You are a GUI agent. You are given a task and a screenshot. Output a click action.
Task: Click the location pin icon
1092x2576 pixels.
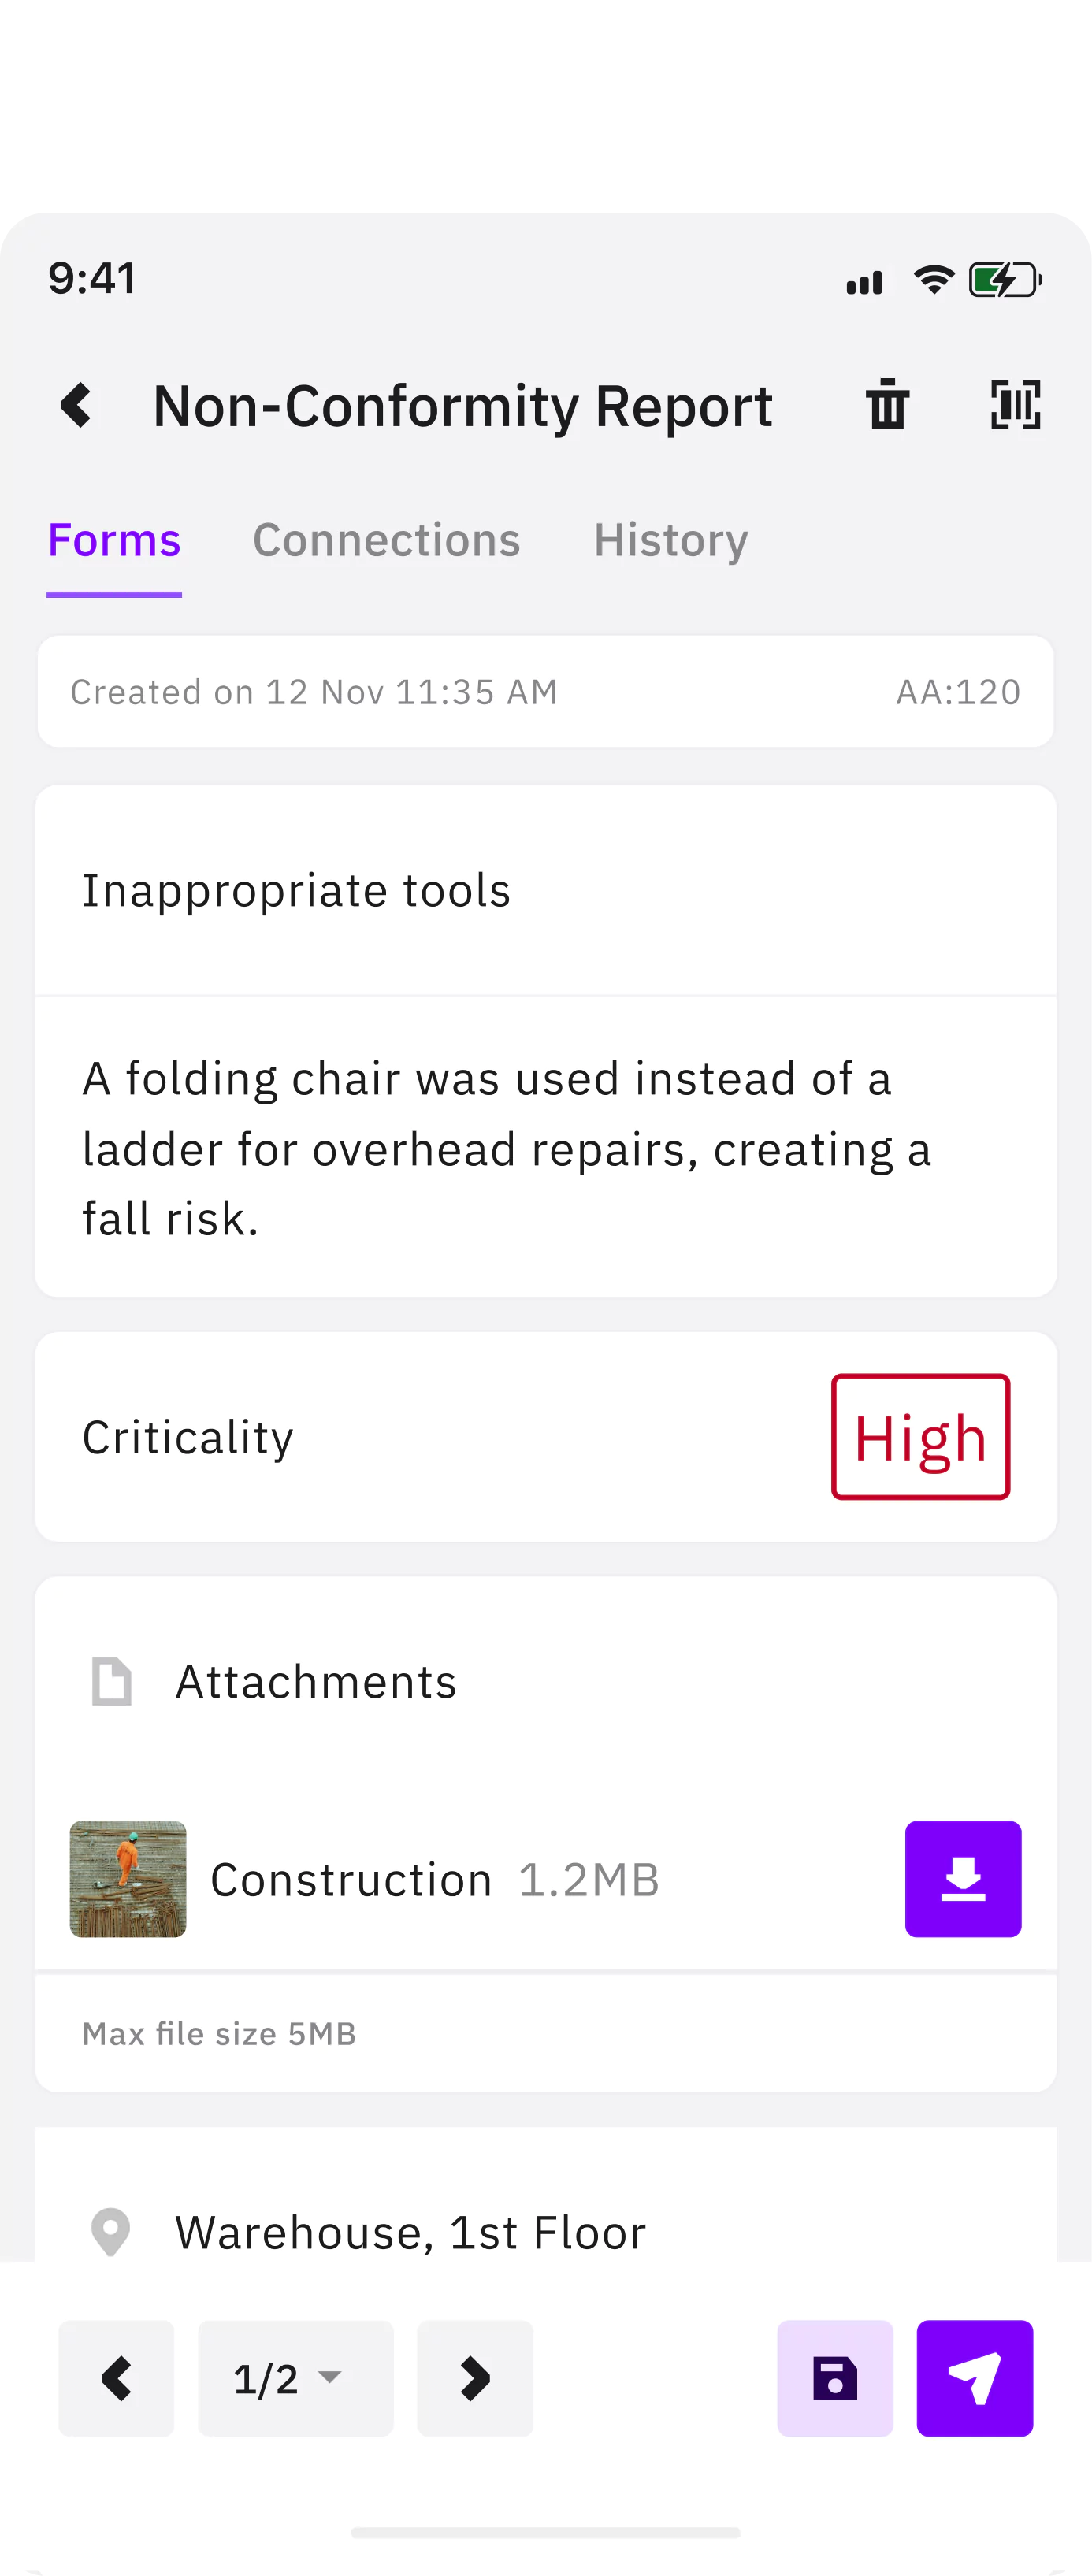tap(110, 2232)
